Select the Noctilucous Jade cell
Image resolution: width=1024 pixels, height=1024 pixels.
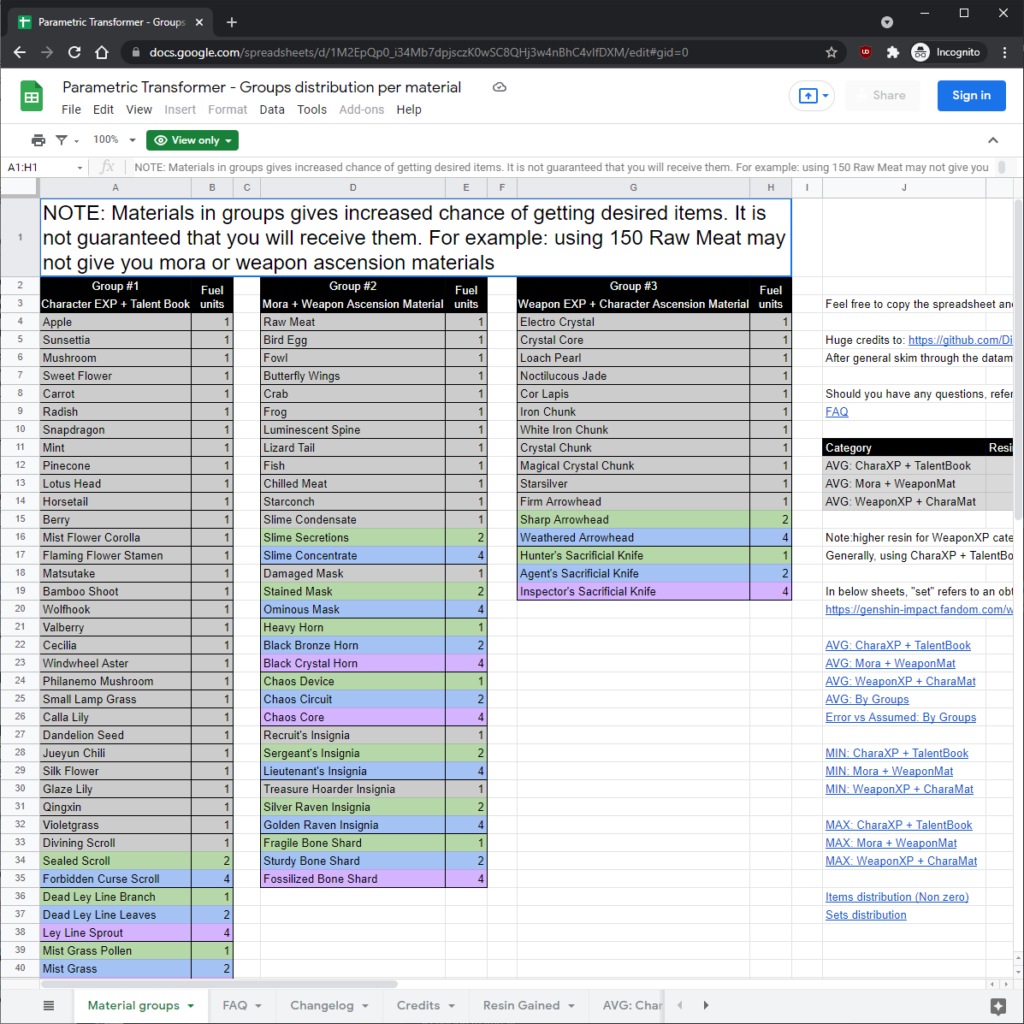point(633,376)
